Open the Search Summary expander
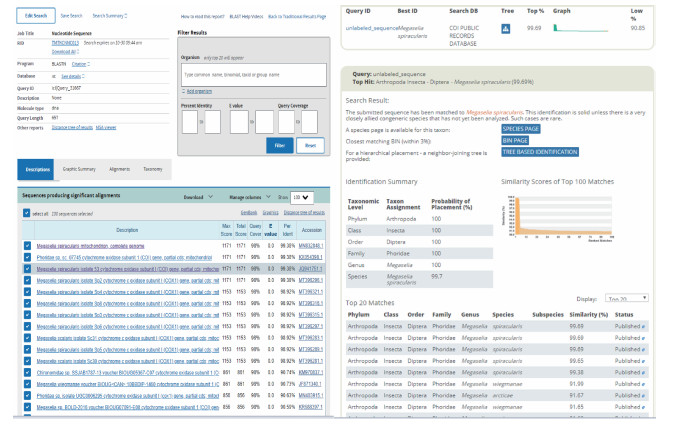693x424 pixels. tap(109, 16)
